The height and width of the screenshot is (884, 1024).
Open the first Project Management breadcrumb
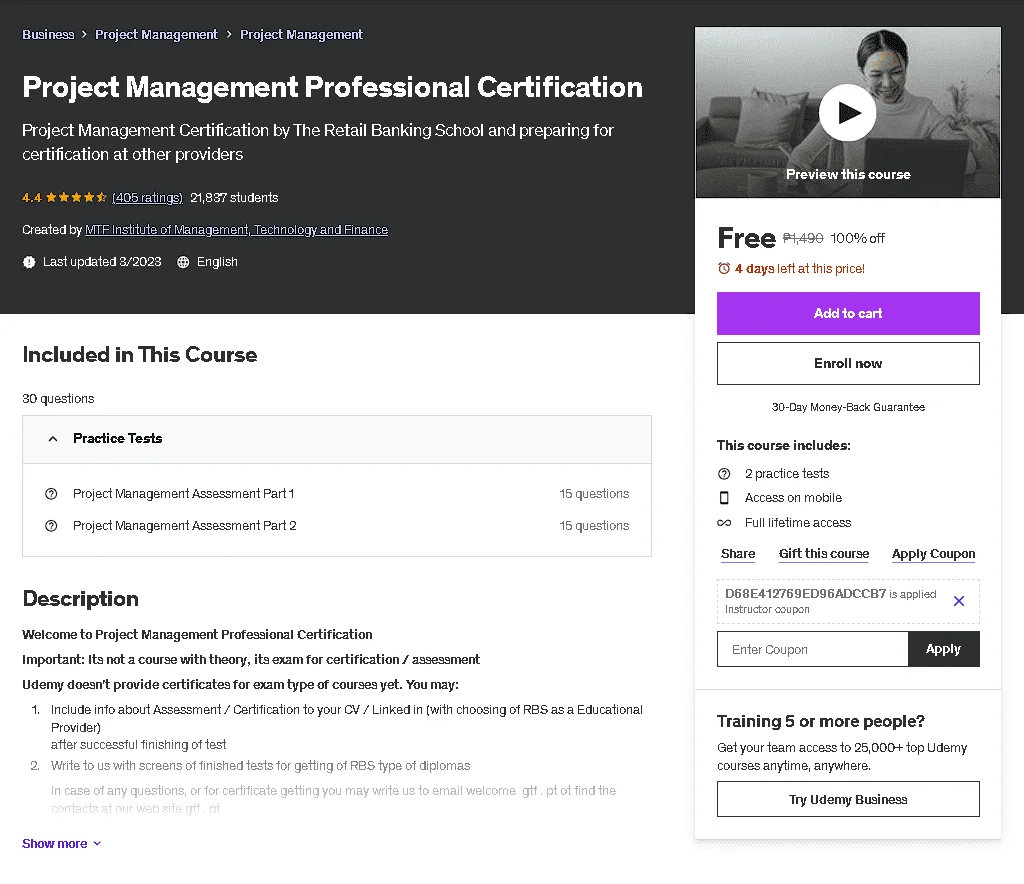click(x=156, y=35)
